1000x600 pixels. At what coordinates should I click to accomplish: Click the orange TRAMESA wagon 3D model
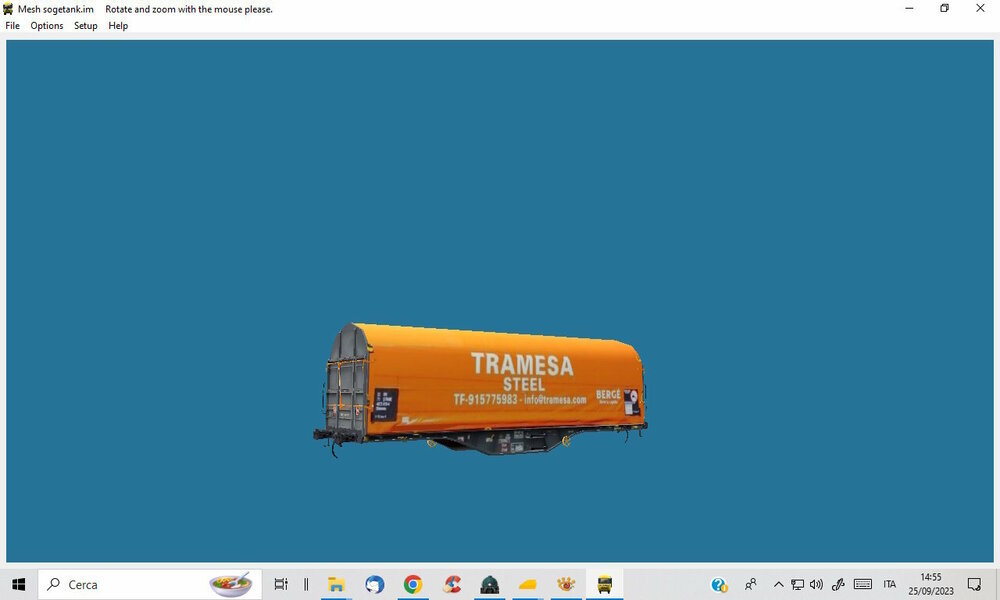pyautogui.click(x=482, y=389)
